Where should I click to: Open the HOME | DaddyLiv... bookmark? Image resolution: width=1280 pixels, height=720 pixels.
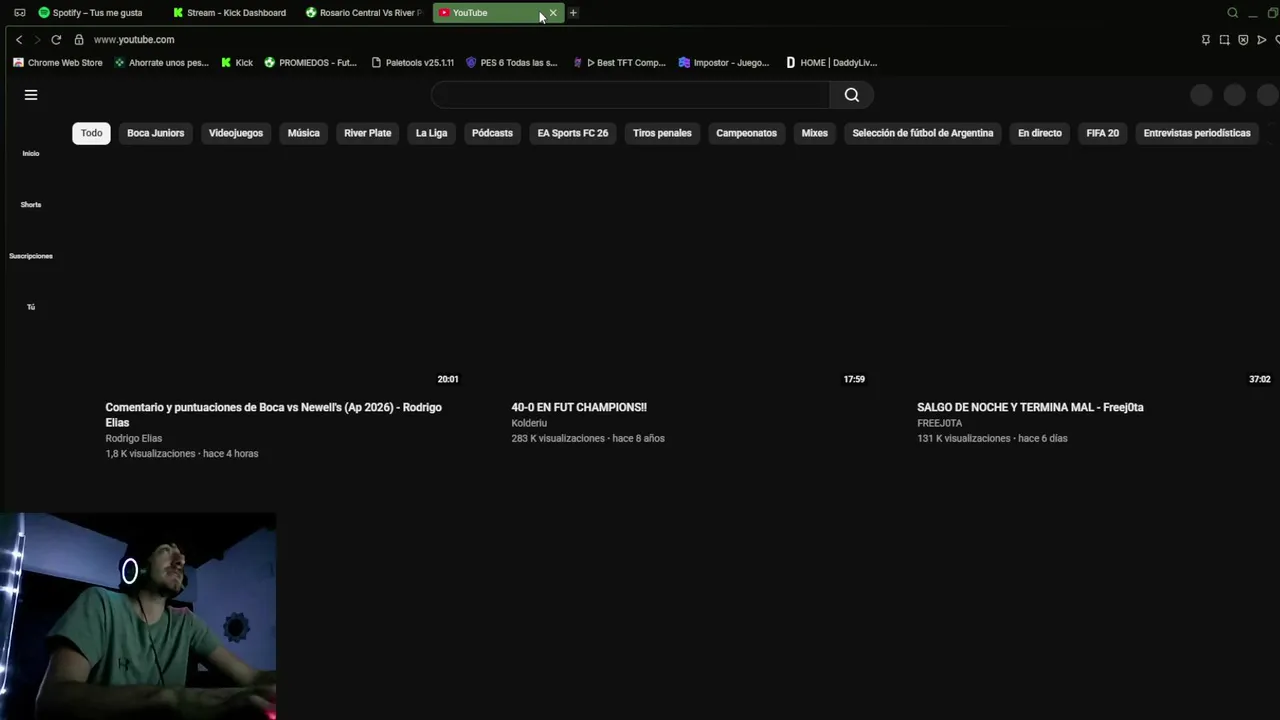[x=831, y=63]
